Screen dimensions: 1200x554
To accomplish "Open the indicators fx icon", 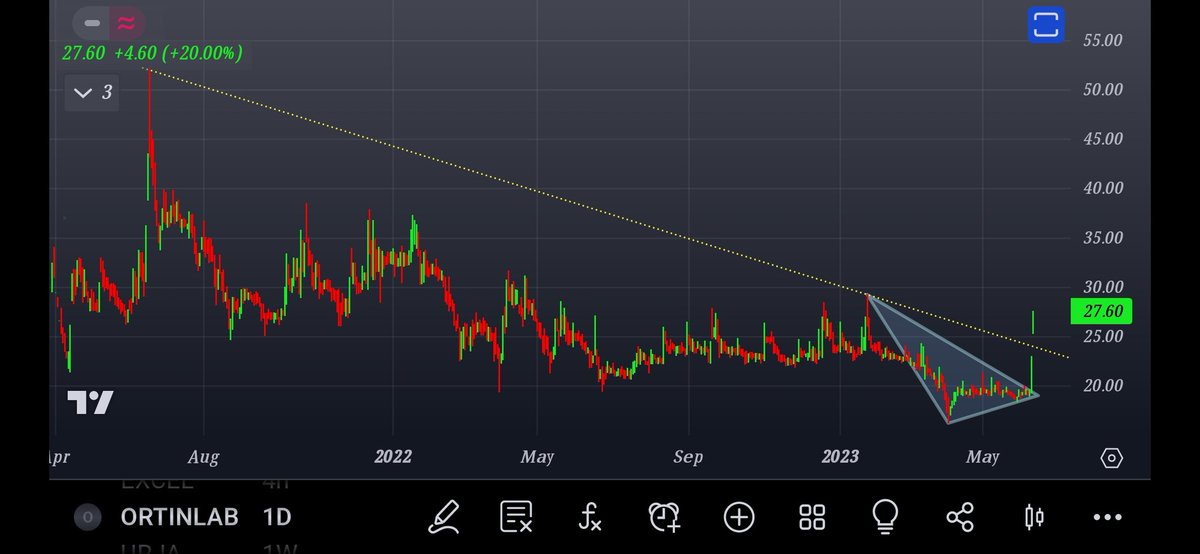I will pos(590,517).
